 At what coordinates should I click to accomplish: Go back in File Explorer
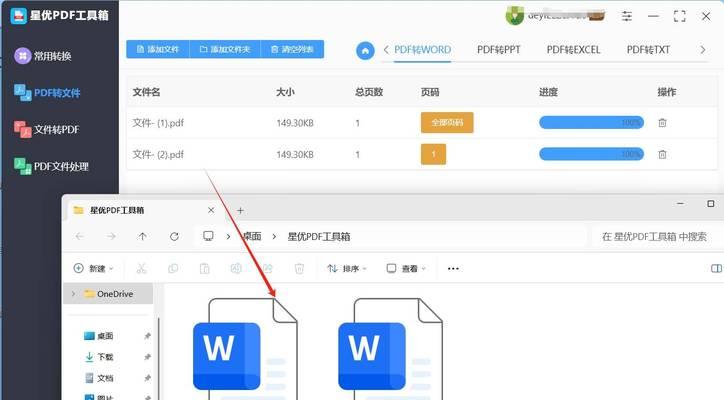tap(79, 236)
